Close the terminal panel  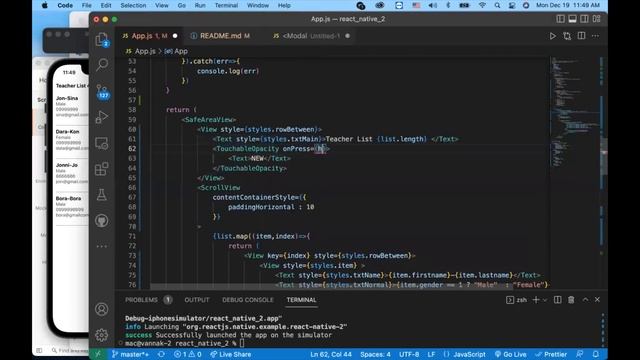pos(597,300)
